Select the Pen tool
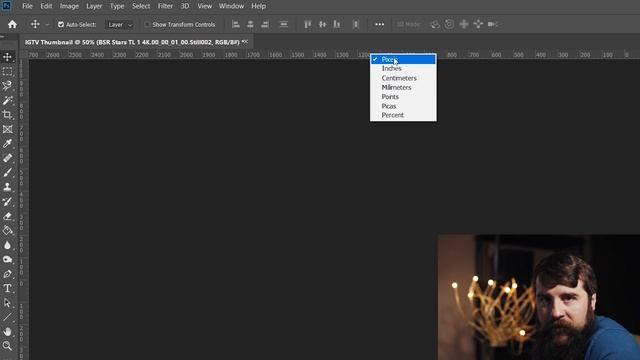 [x=7, y=274]
